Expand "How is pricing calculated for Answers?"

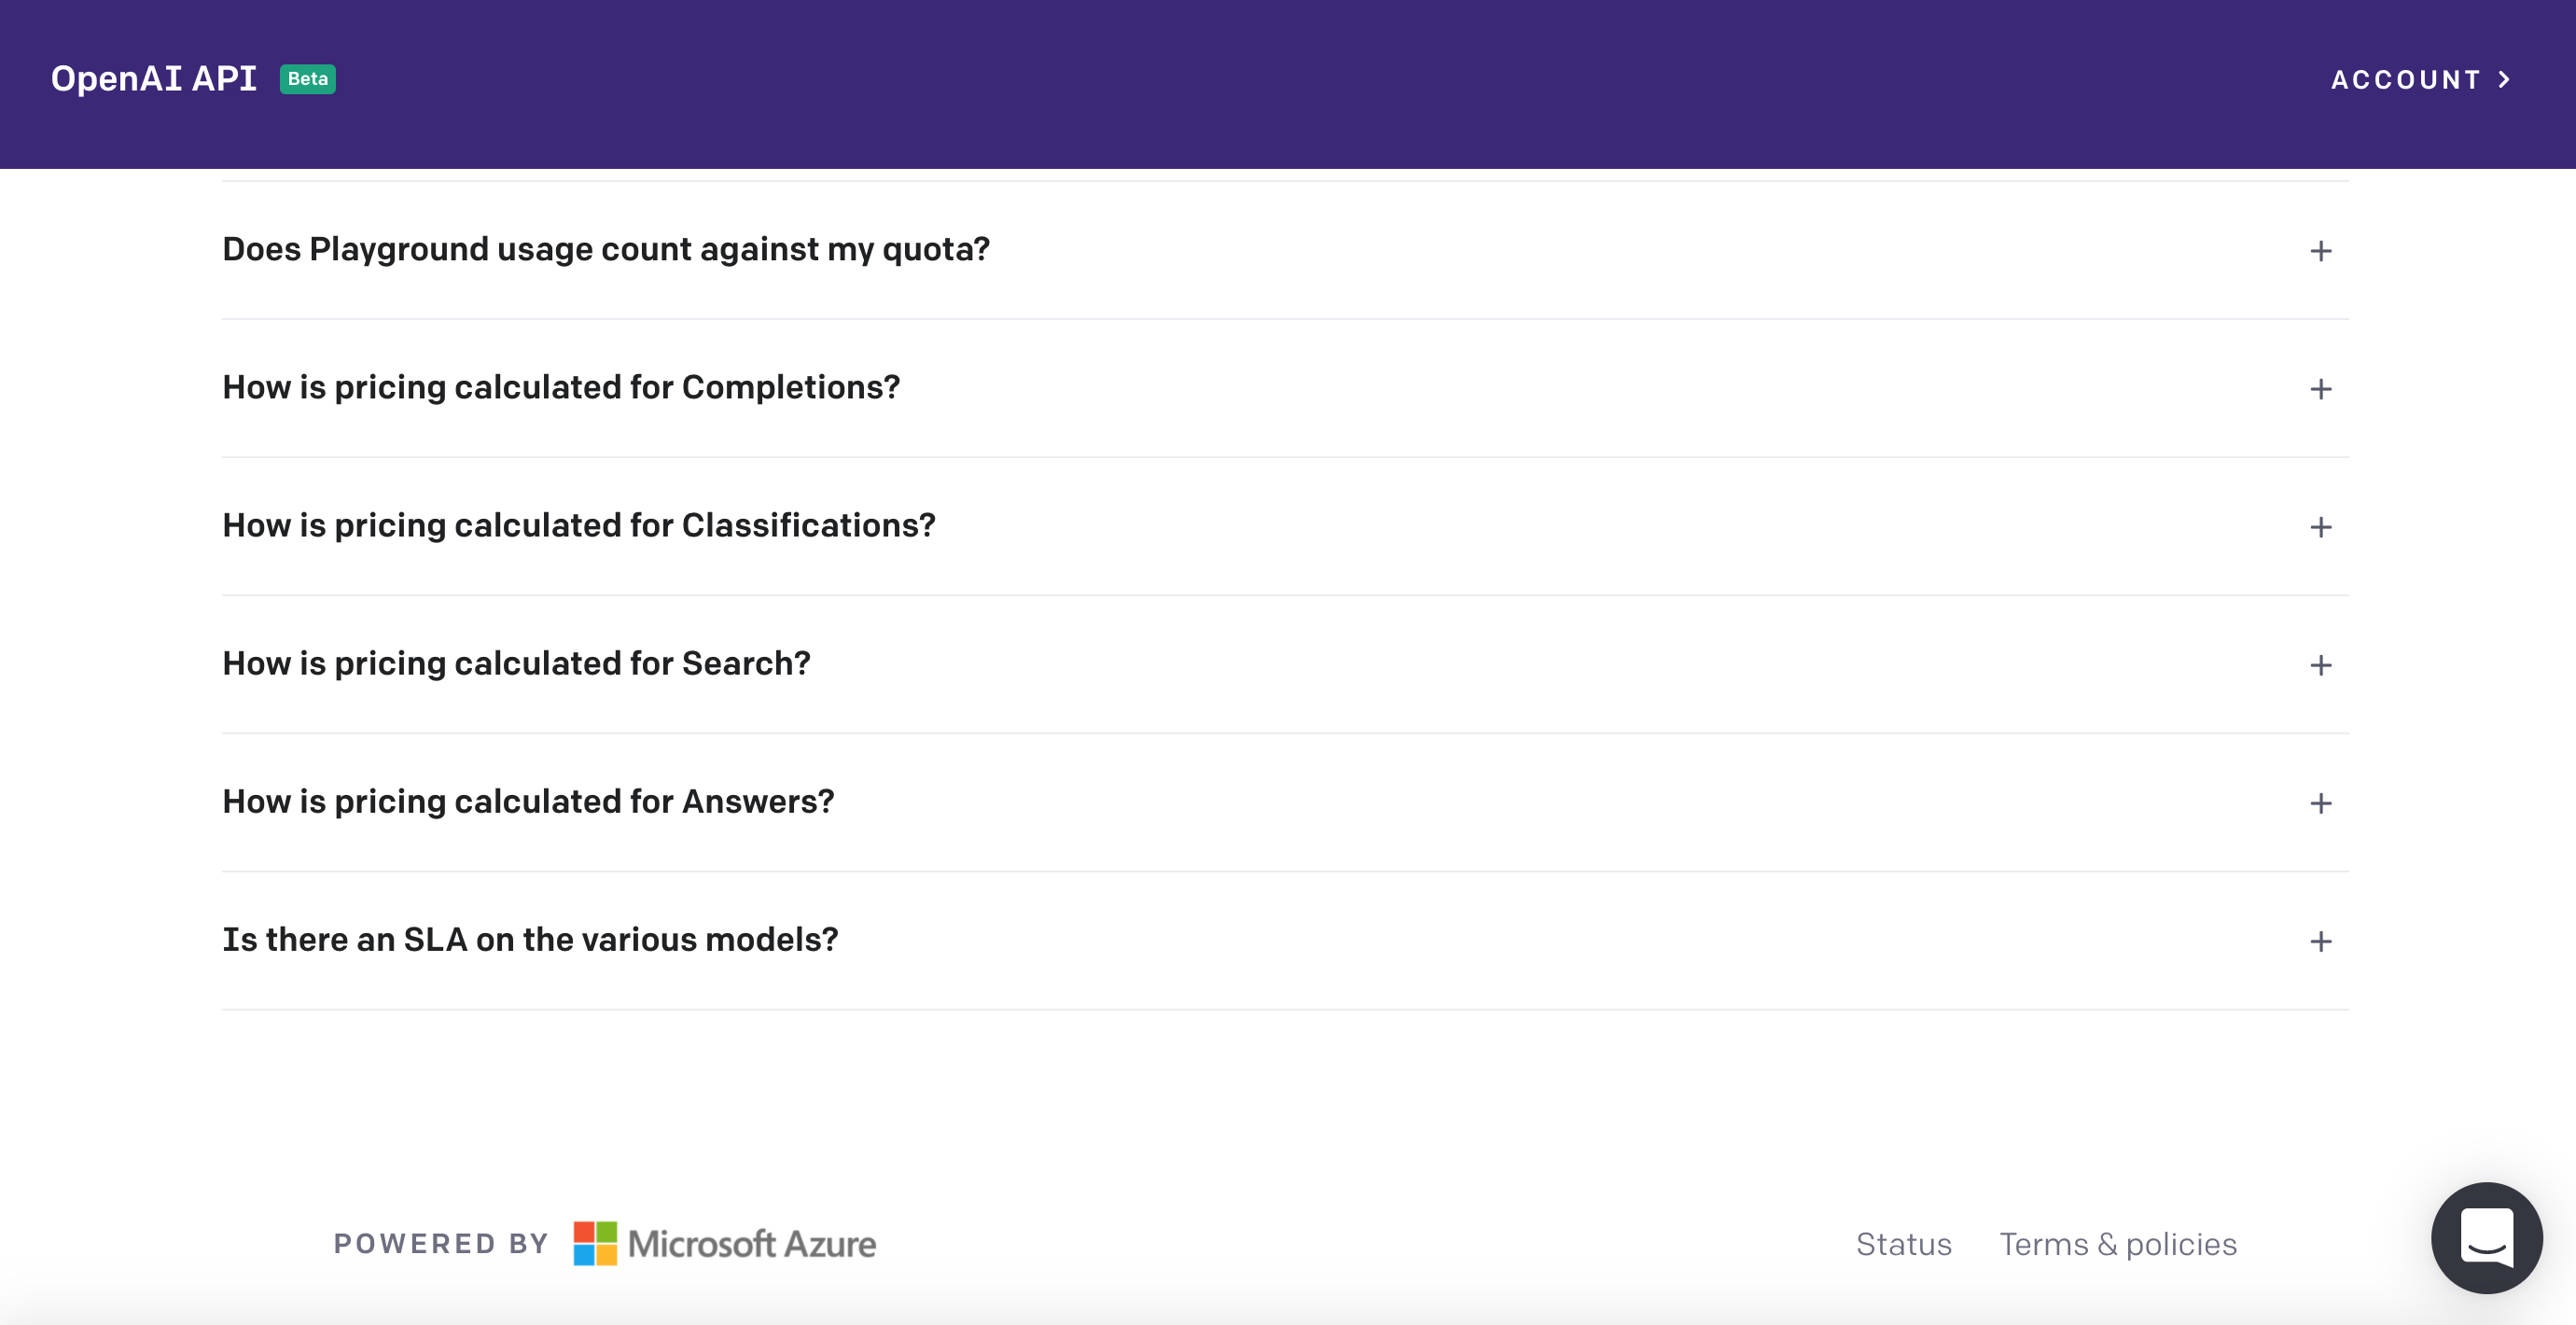point(1285,802)
